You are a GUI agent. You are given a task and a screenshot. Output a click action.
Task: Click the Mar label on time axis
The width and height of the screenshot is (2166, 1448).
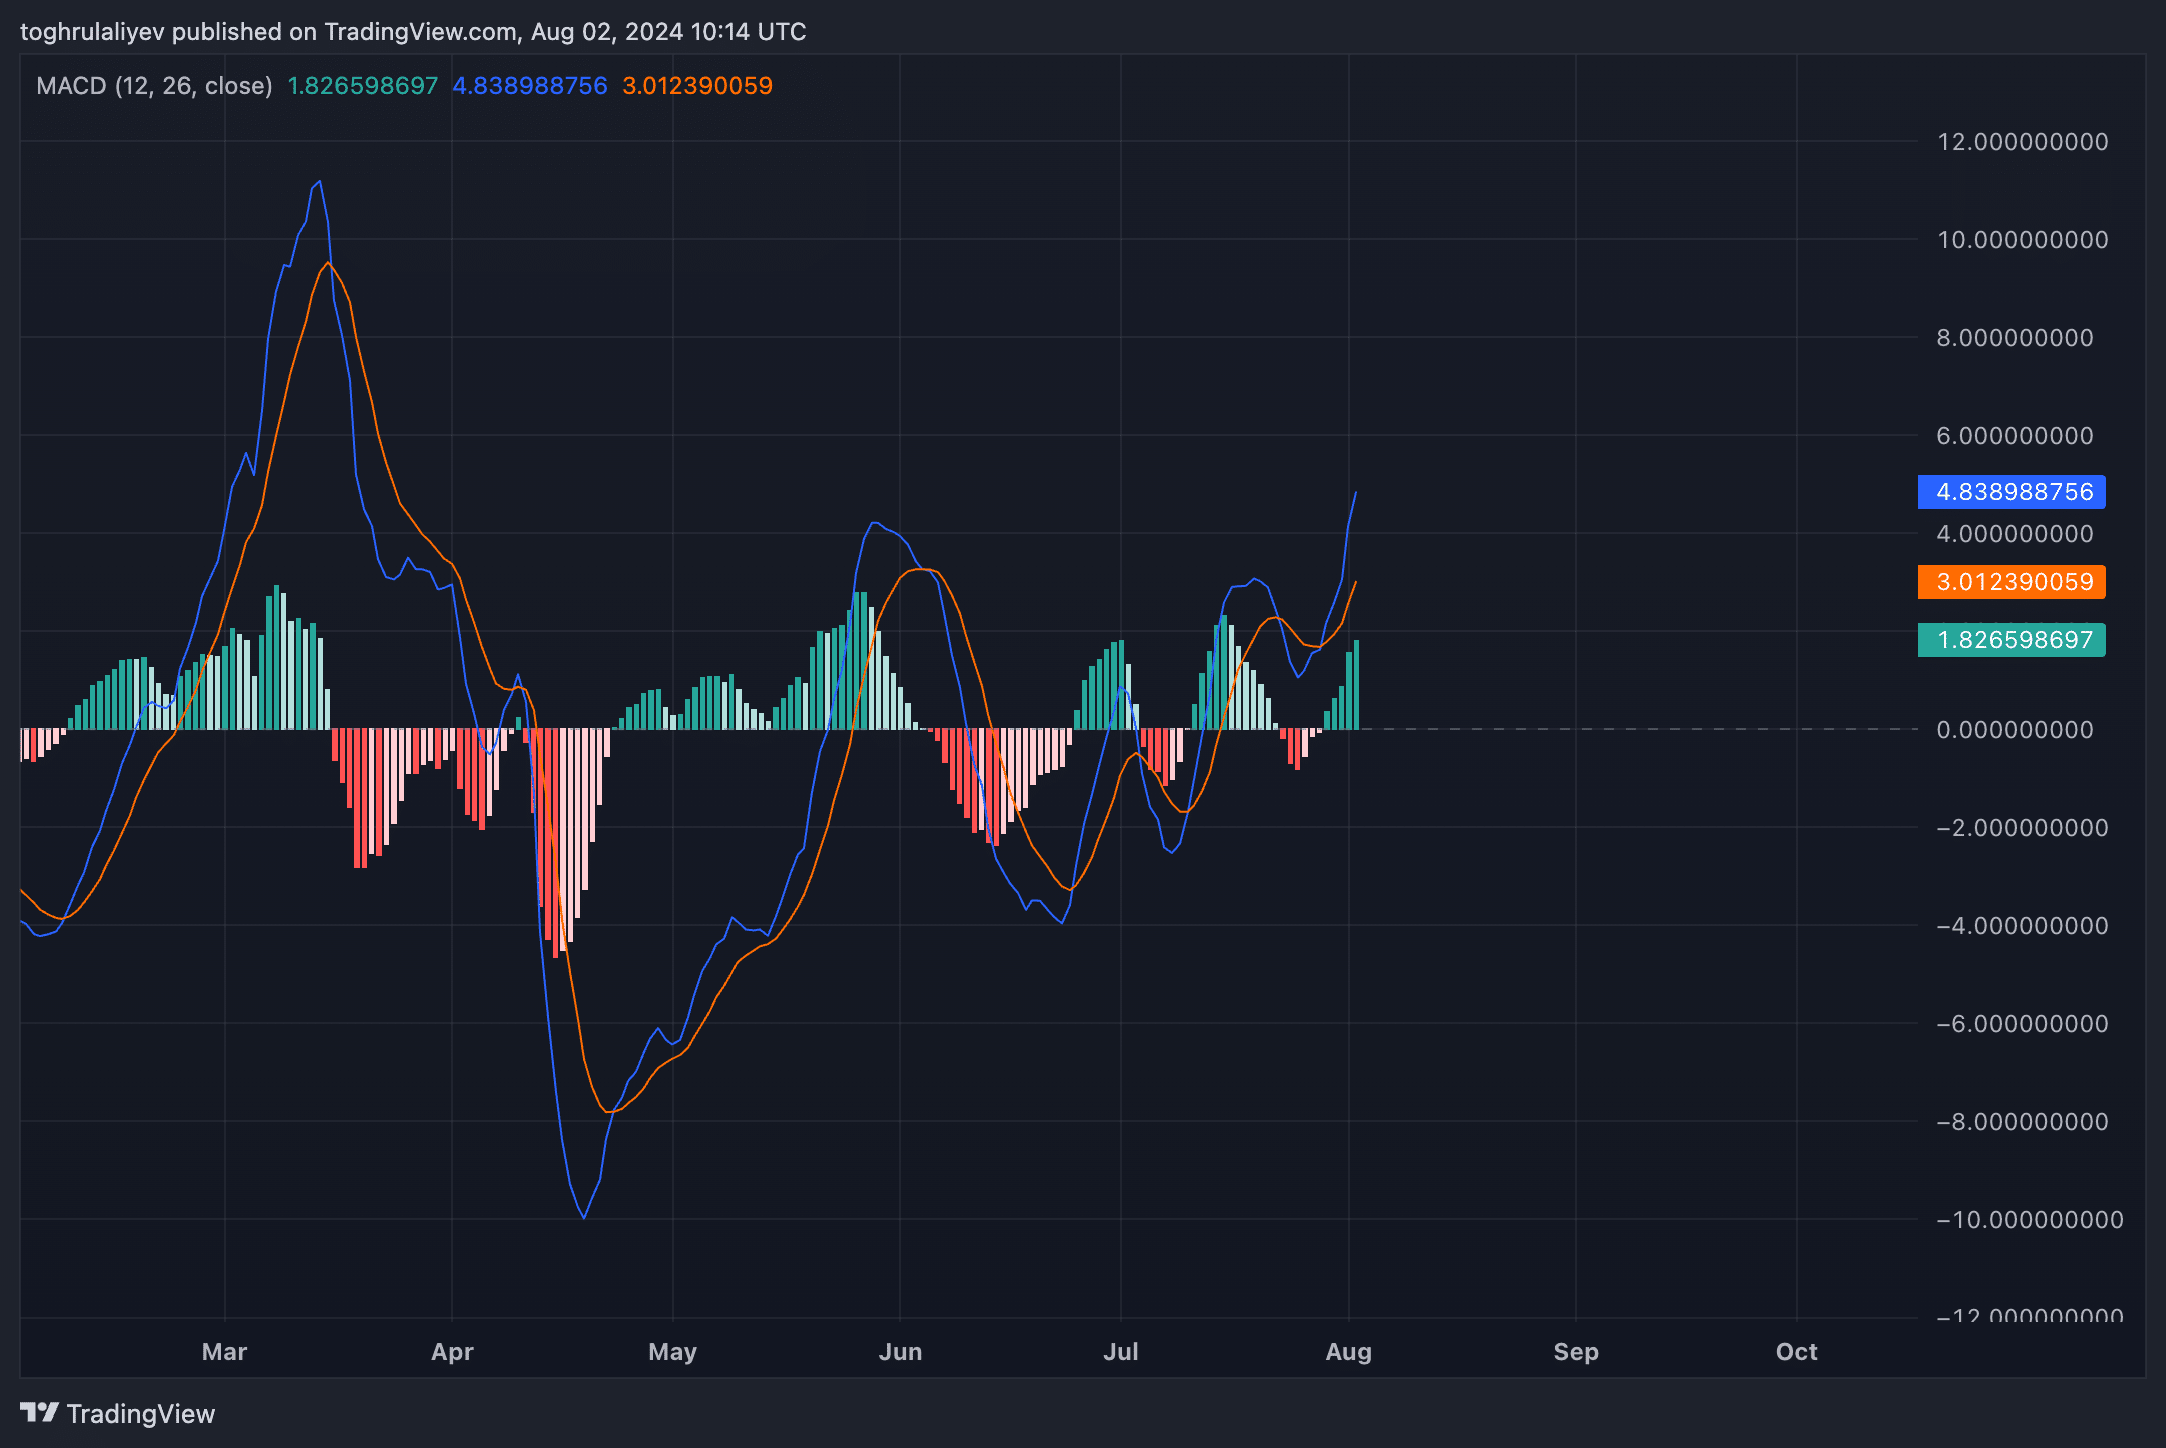tap(224, 1352)
